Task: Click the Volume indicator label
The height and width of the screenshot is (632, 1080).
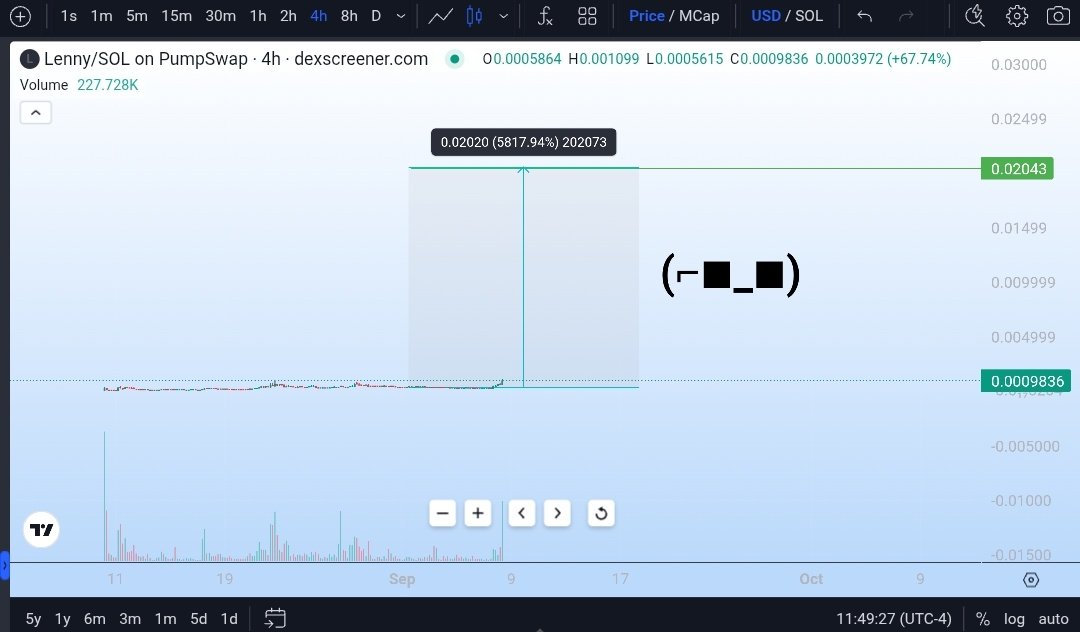Action: [44, 85]
